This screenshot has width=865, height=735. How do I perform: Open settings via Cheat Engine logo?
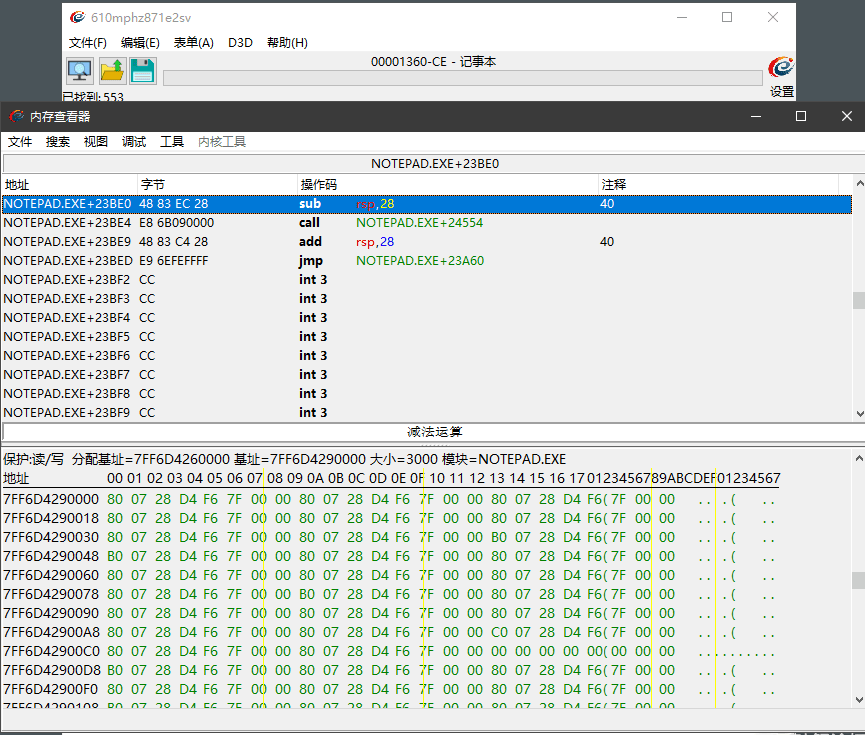781,69
